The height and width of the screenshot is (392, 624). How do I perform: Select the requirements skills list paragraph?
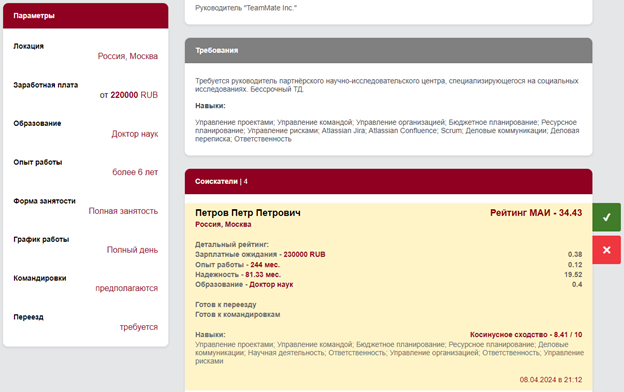[x=387, y=131]
